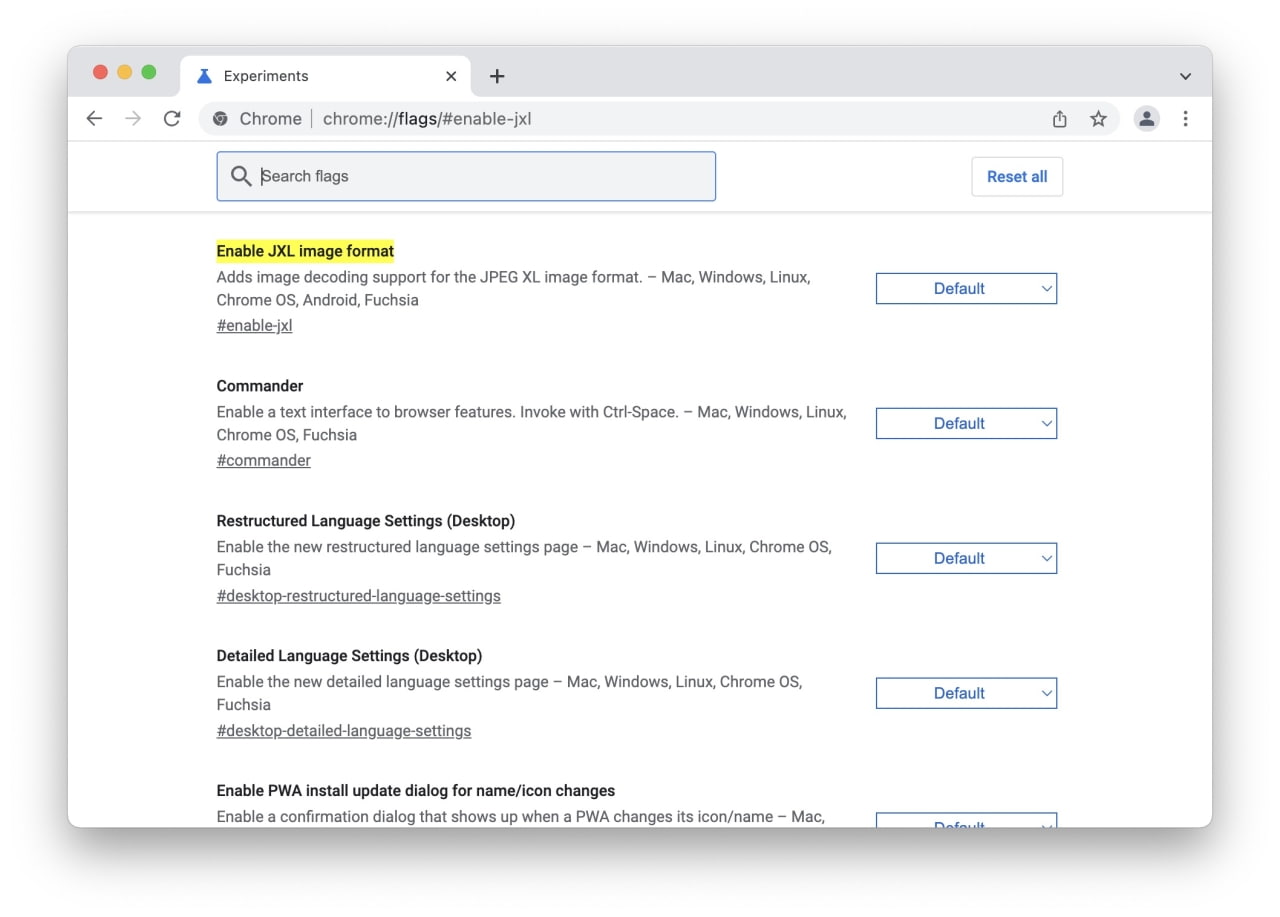Select the Experiments tab
The image size is (1280, 917).
click(280, 75)
